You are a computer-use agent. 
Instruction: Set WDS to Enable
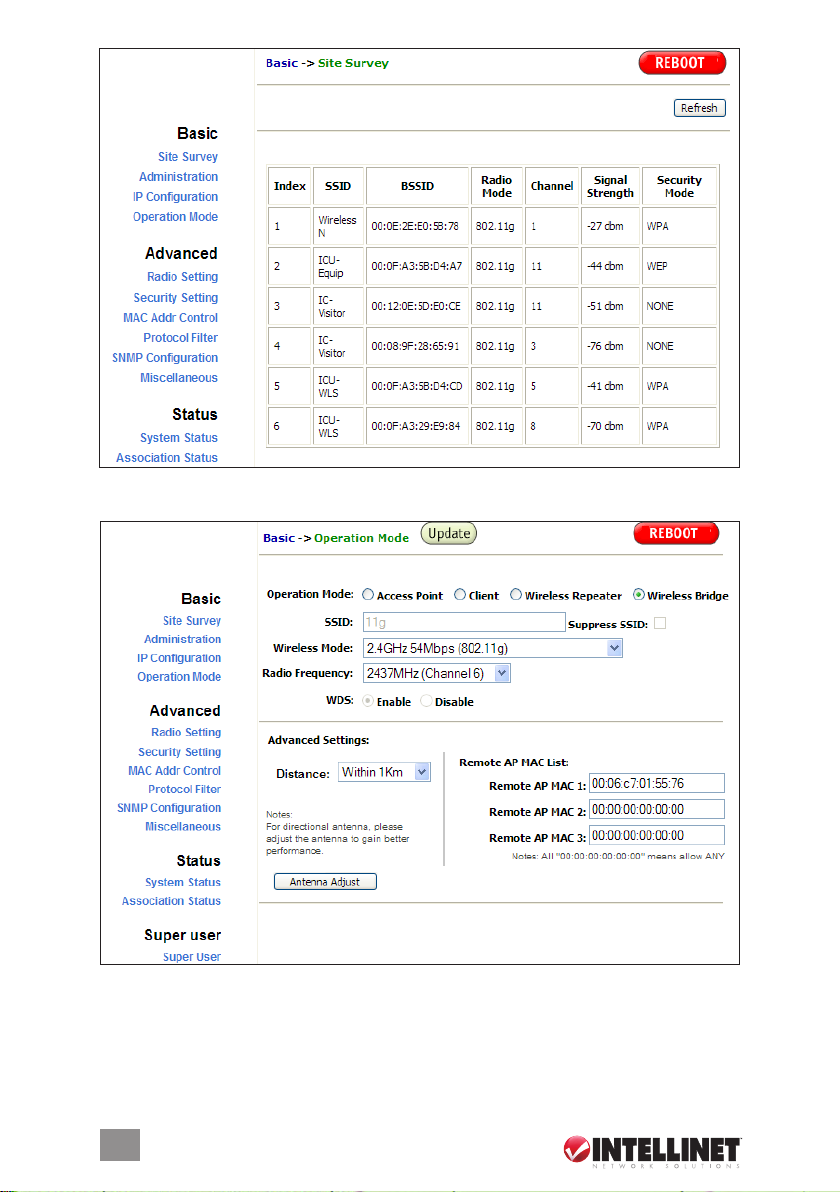(x=368, y=701)
